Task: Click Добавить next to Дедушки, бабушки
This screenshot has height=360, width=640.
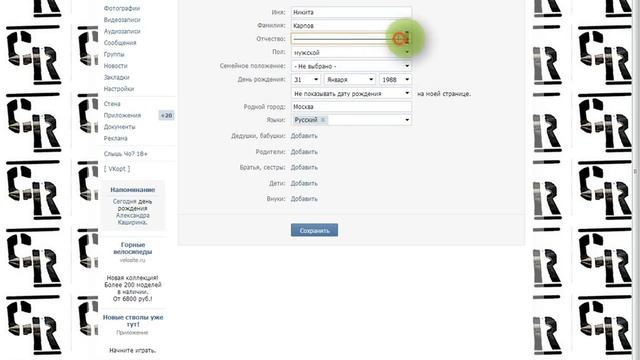Action: click(304, 136)
